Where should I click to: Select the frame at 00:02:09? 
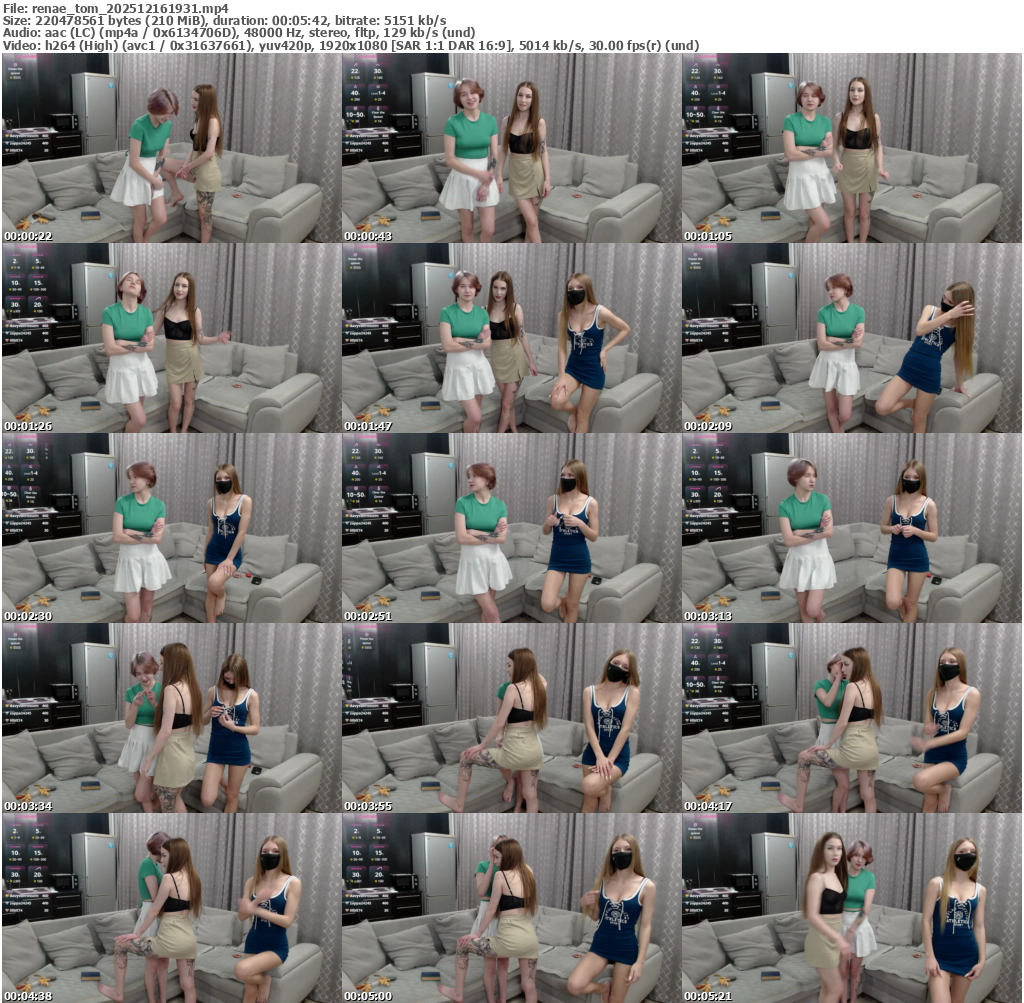coord(852,338)
